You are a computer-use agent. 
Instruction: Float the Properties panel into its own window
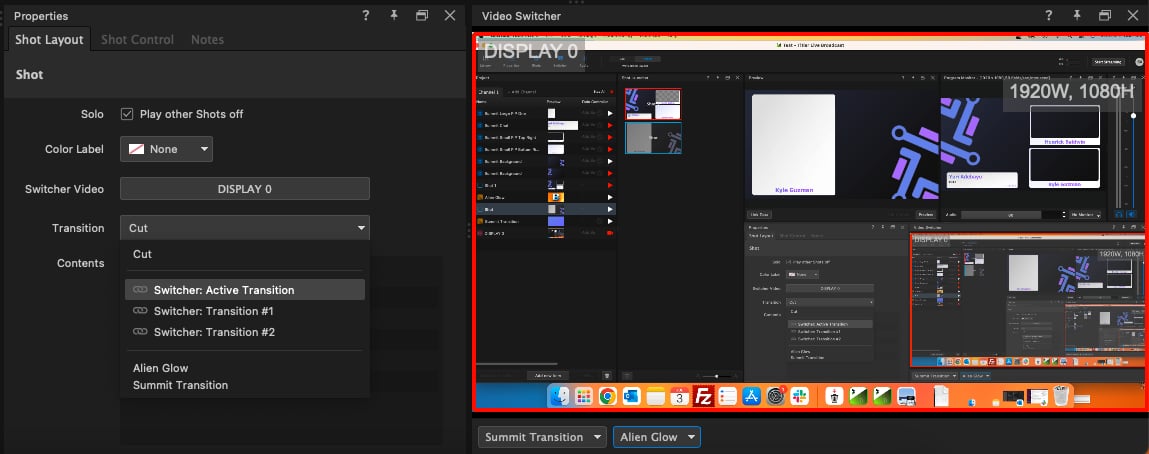pos(422,15)
